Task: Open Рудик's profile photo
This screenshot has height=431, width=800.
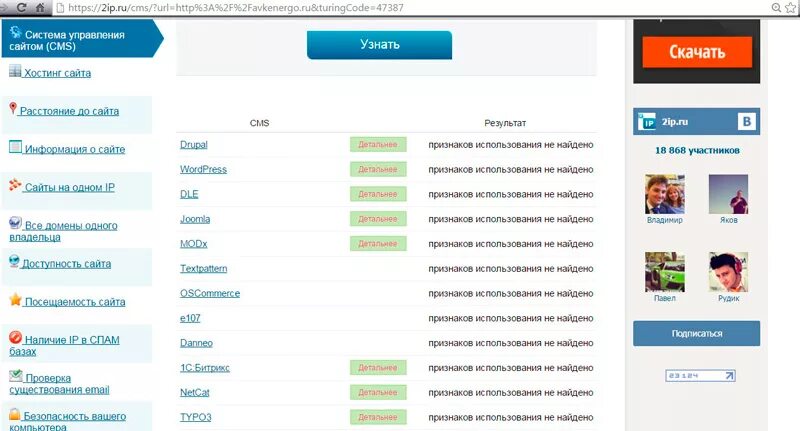Action: 728,272
